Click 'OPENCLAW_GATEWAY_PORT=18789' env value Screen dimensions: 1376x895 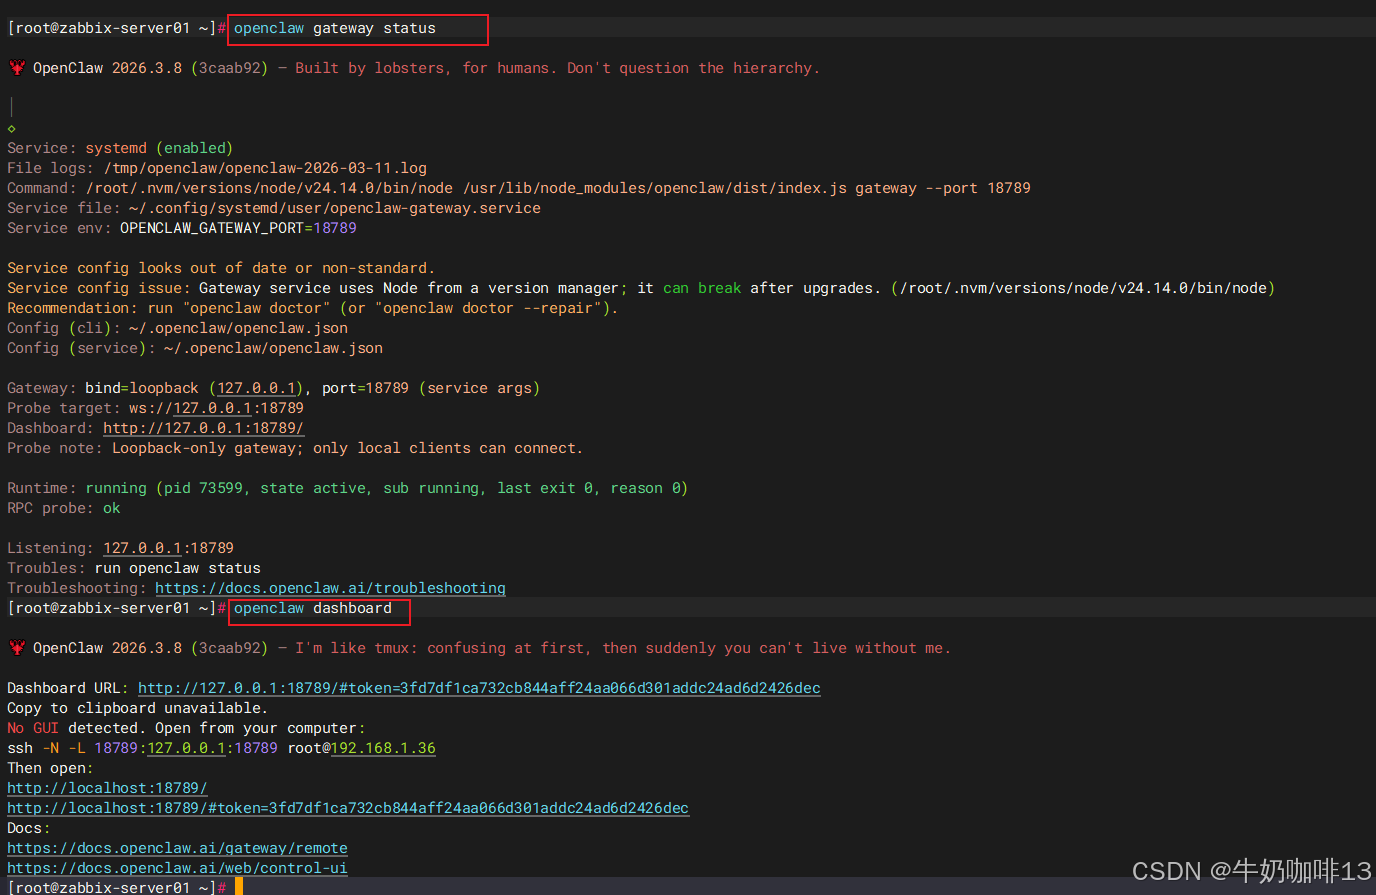click(x=238, y=228)
